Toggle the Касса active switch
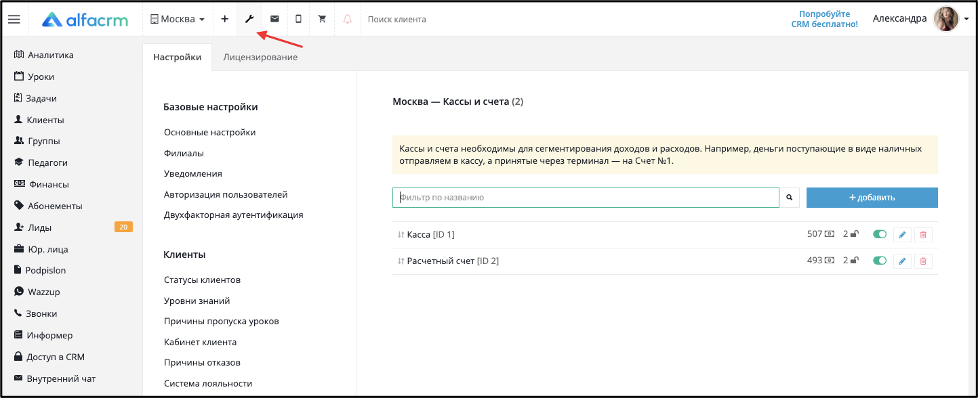 click(880, 235)
